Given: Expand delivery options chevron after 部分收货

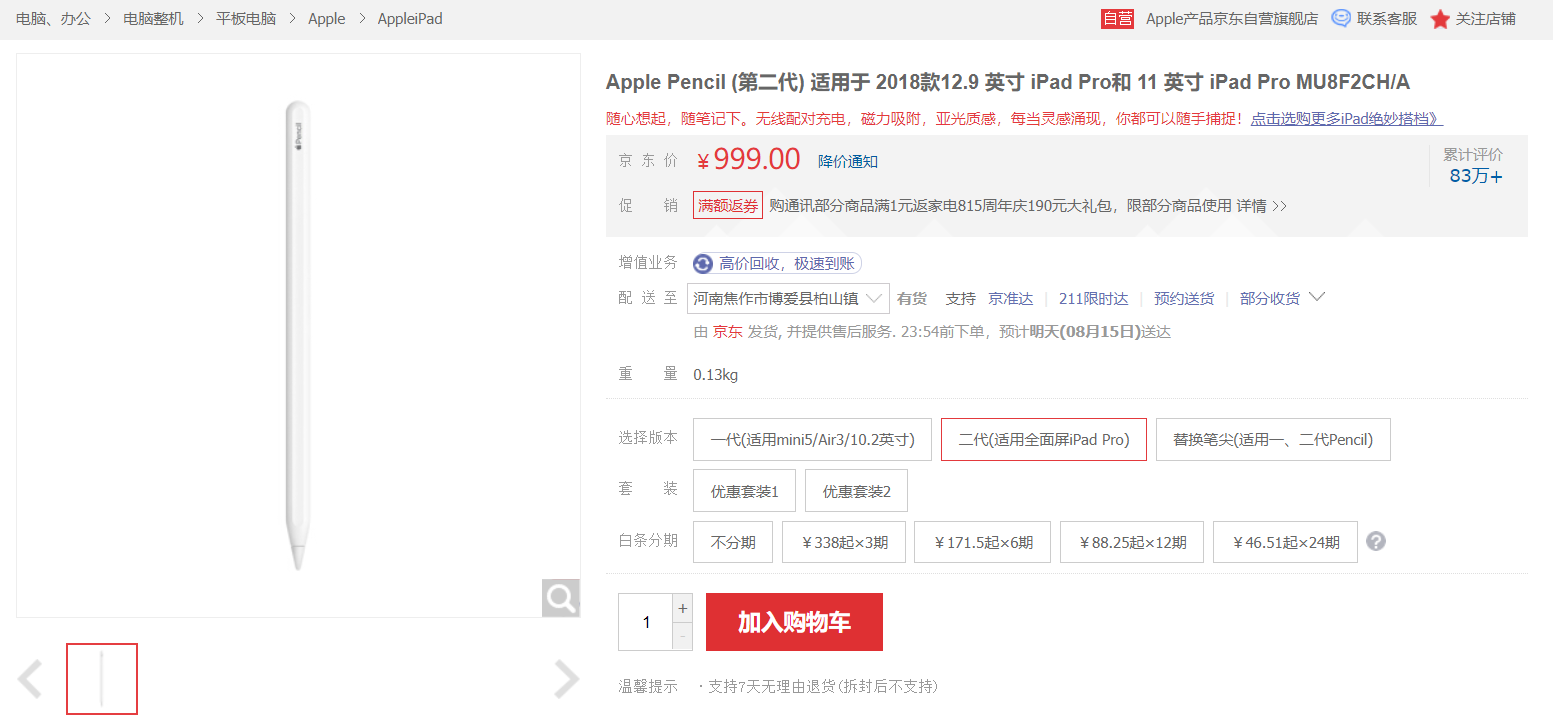Looking at the screenshot, I should [x=1317, y=297].
